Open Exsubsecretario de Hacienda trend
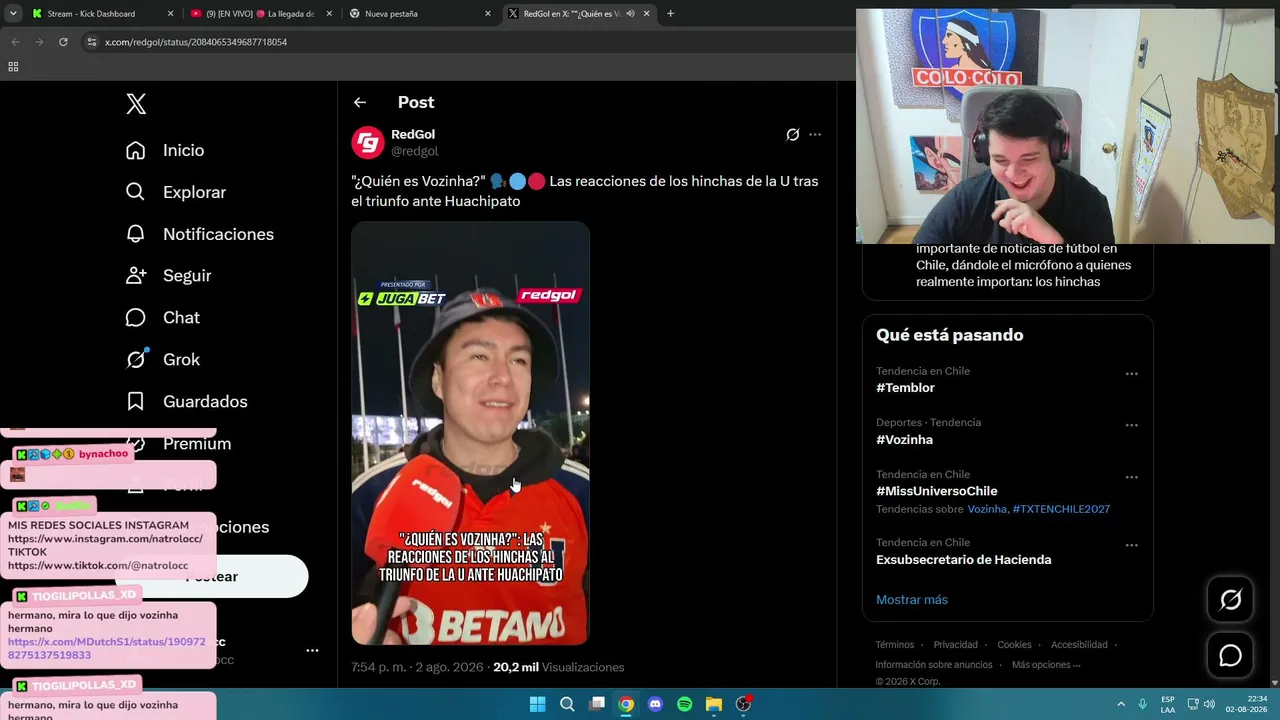This screenshot has height=720, width=1280. (x=964, y=560)
